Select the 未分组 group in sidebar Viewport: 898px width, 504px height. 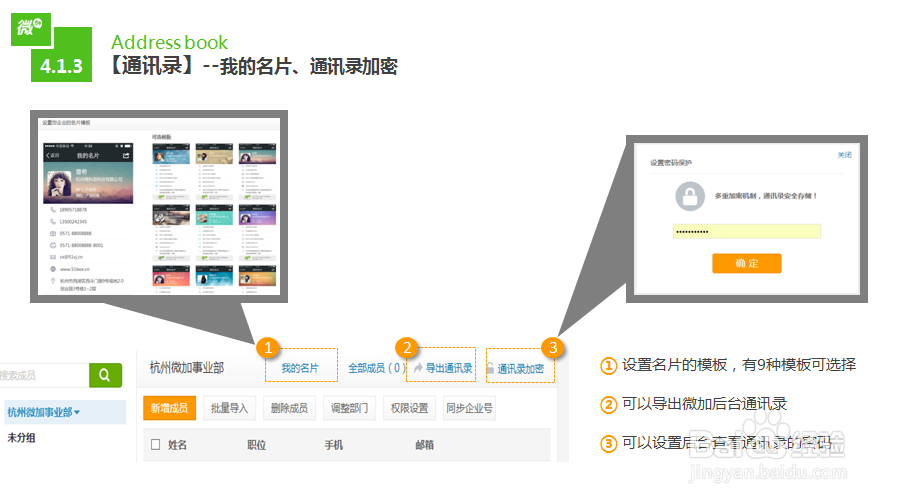point(21,438)
